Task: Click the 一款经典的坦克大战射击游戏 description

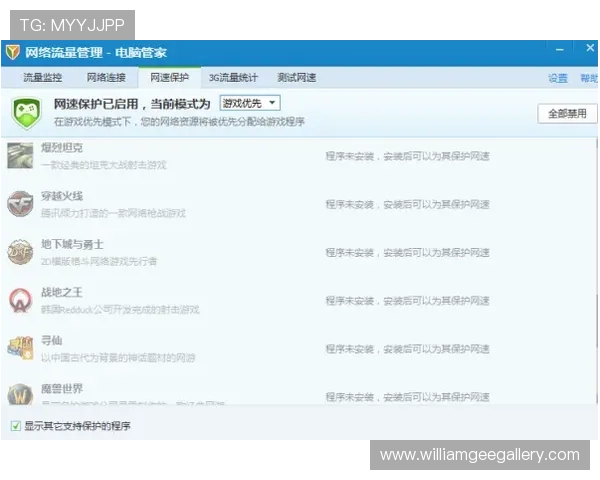Action: [104, 165]
